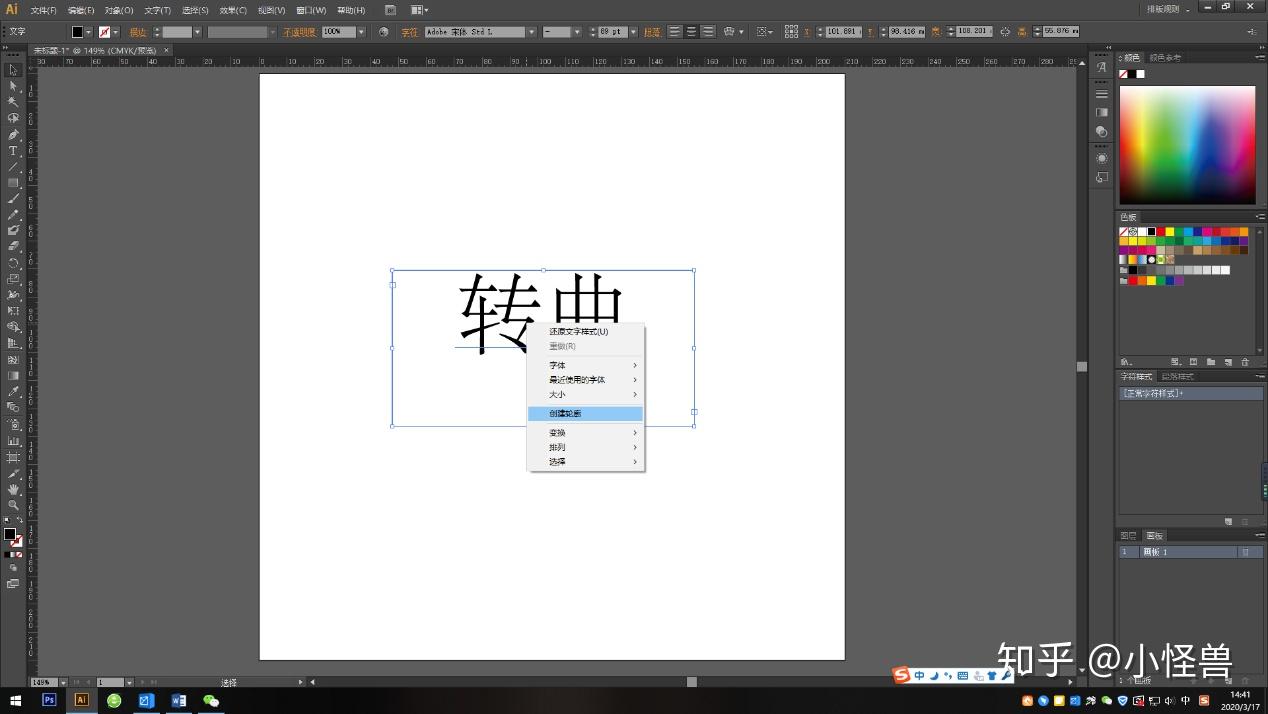This screenshot has width=1268, height=714.
Task: Choose 还原文字样式(U) in context menu
Action: [586, 331]
